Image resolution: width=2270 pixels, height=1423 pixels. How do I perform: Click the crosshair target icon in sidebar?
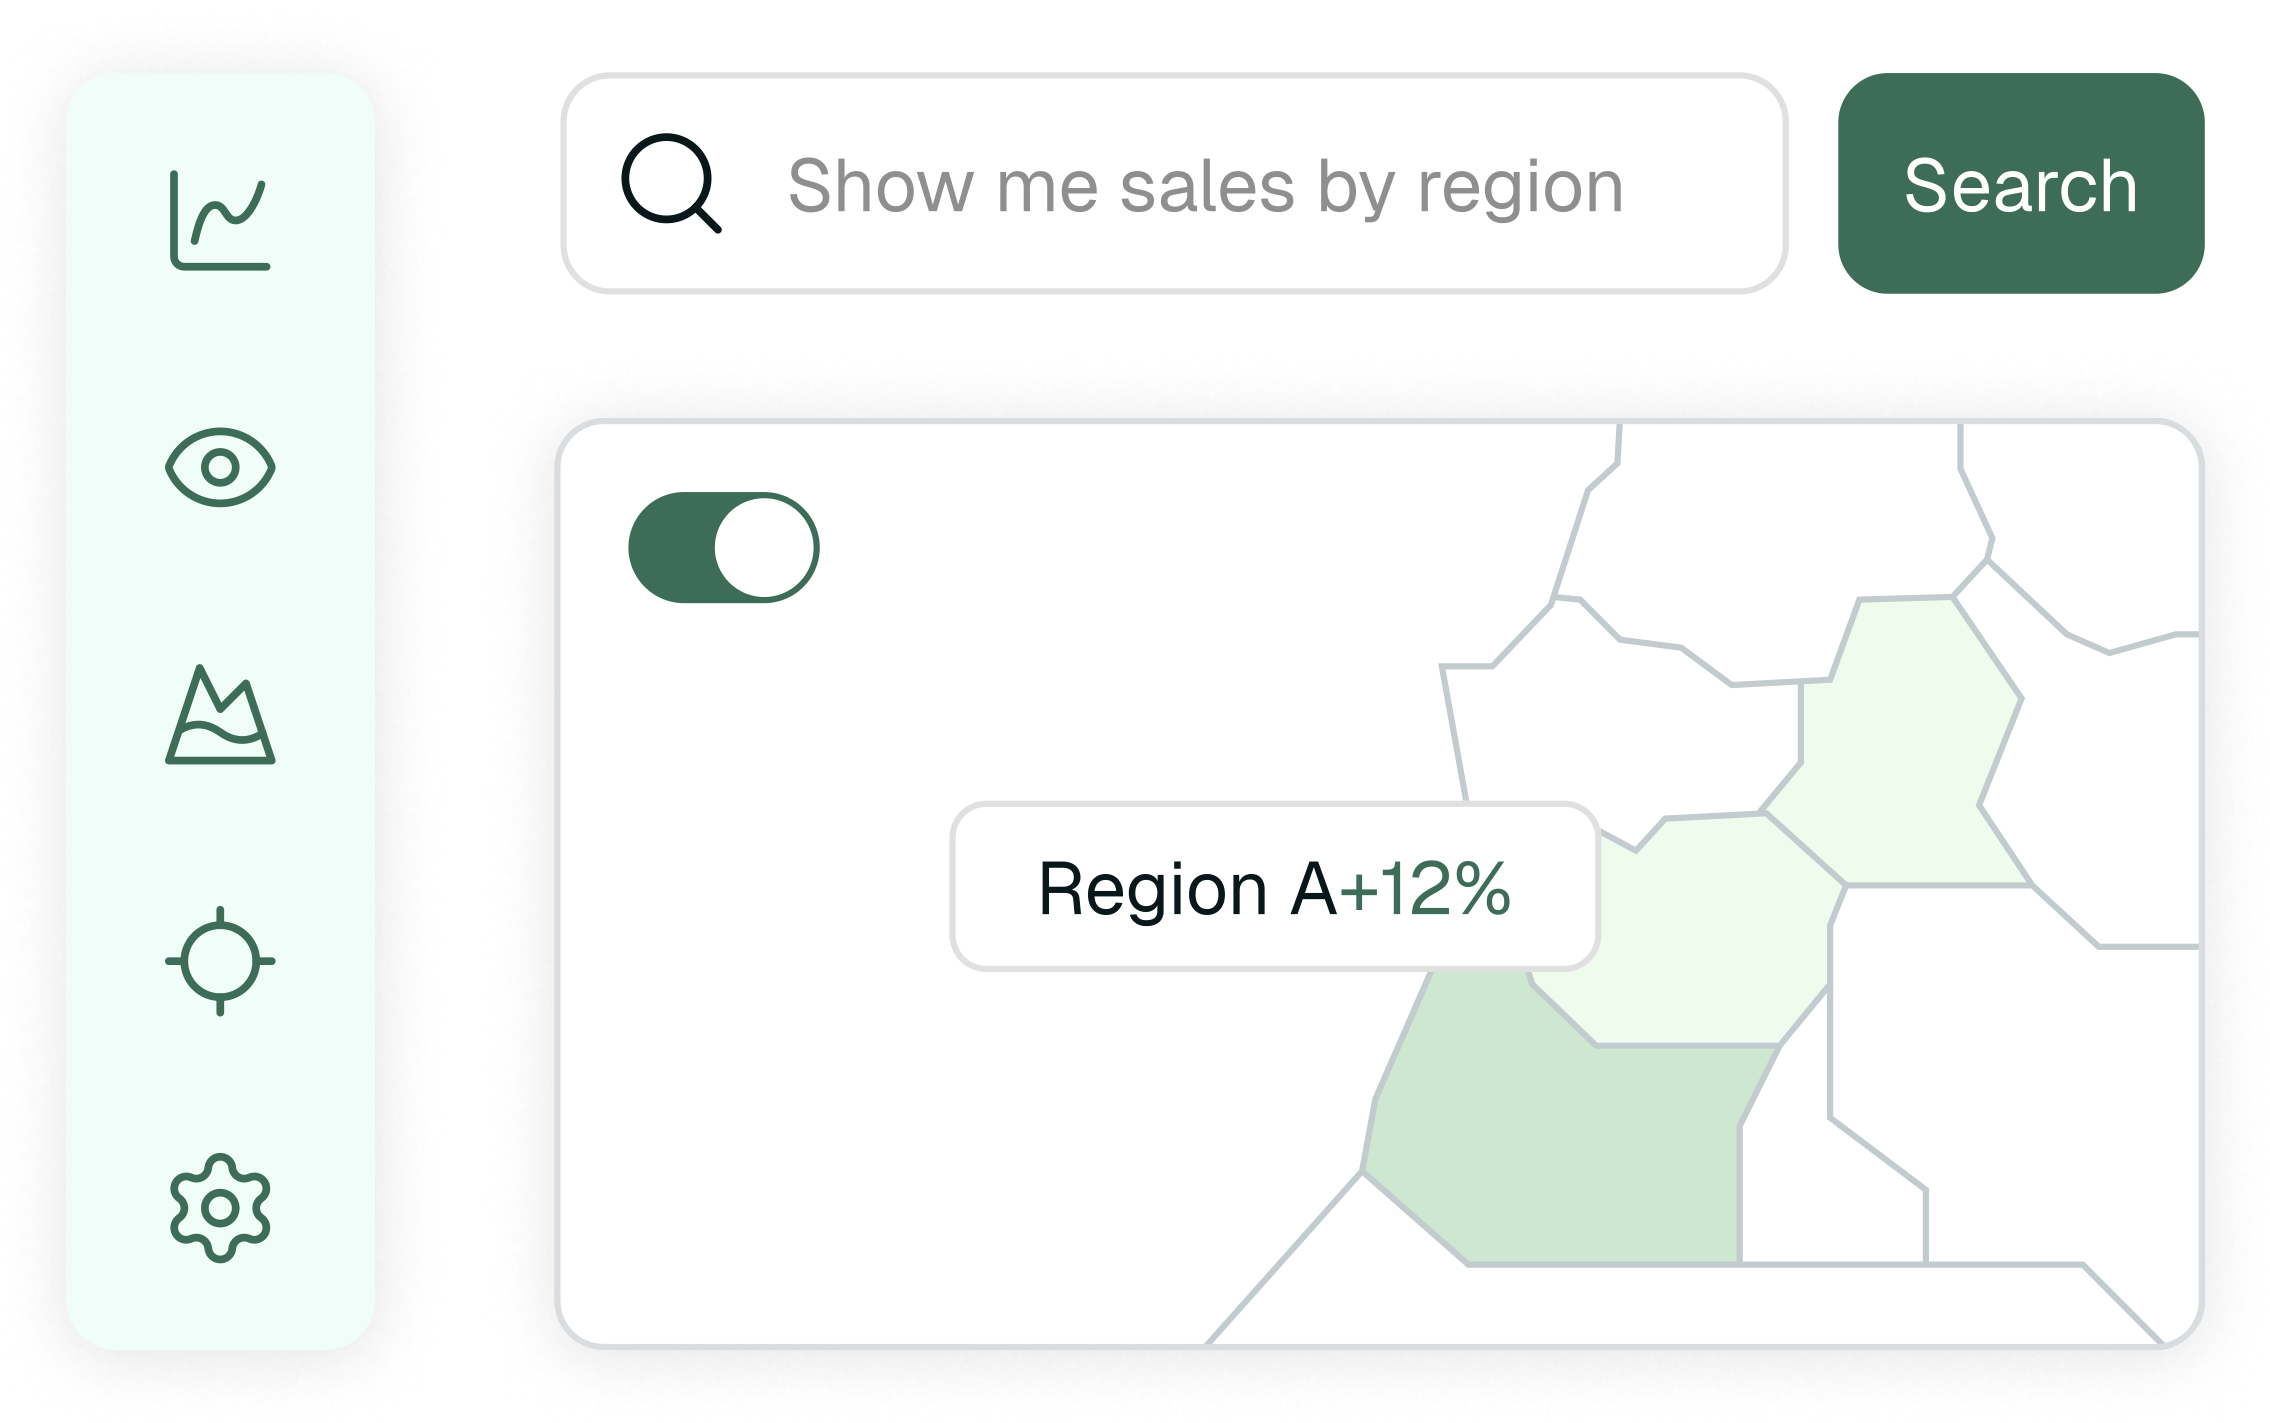pyautogui.click(x=220, y=961)
